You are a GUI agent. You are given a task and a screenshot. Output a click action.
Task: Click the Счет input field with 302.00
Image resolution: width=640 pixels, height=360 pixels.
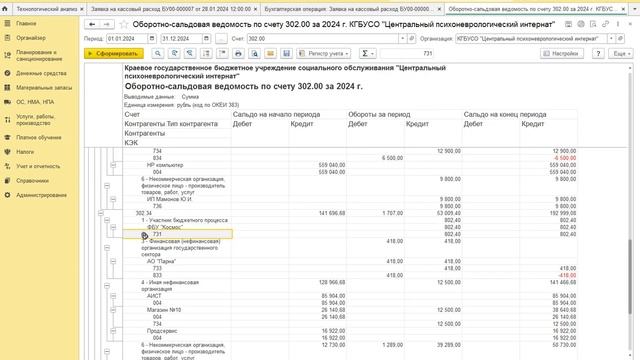point(322,39)
